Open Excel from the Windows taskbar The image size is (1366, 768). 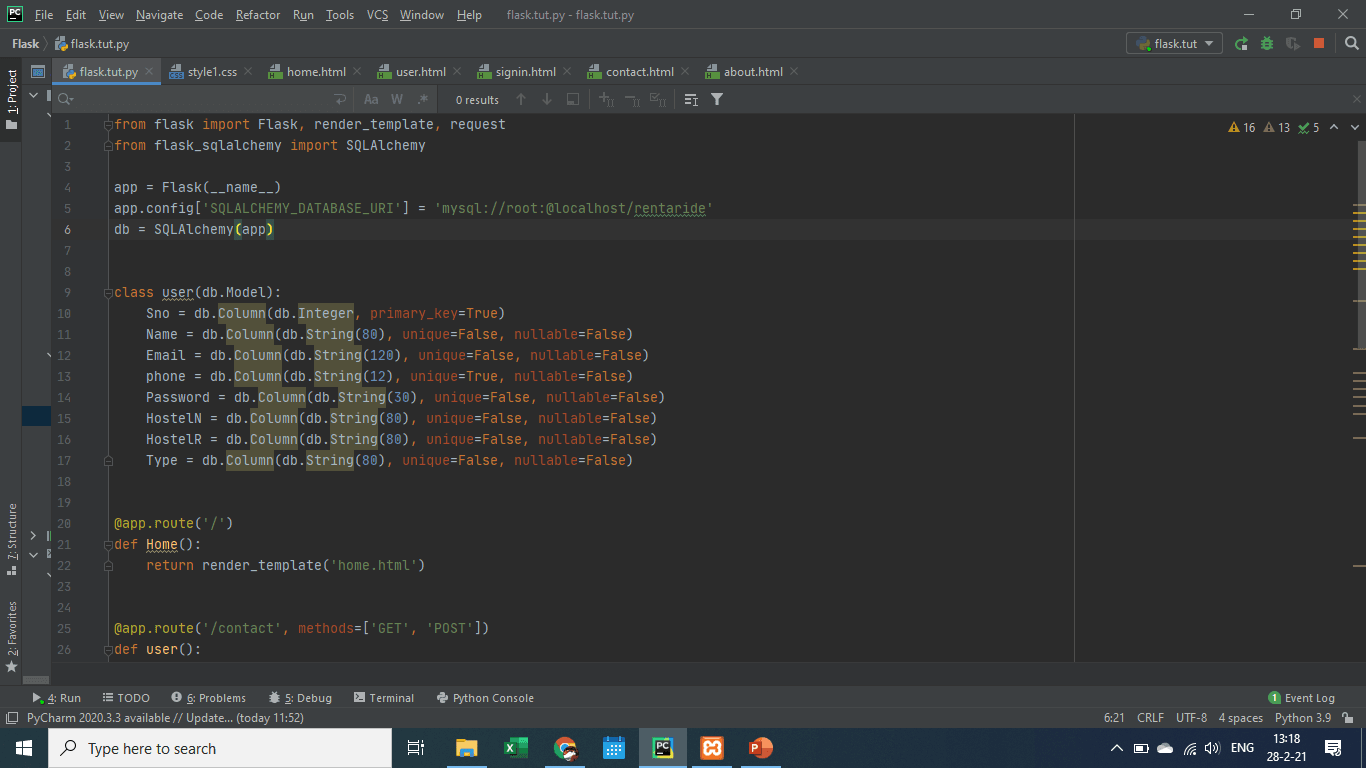coord(515,748)
